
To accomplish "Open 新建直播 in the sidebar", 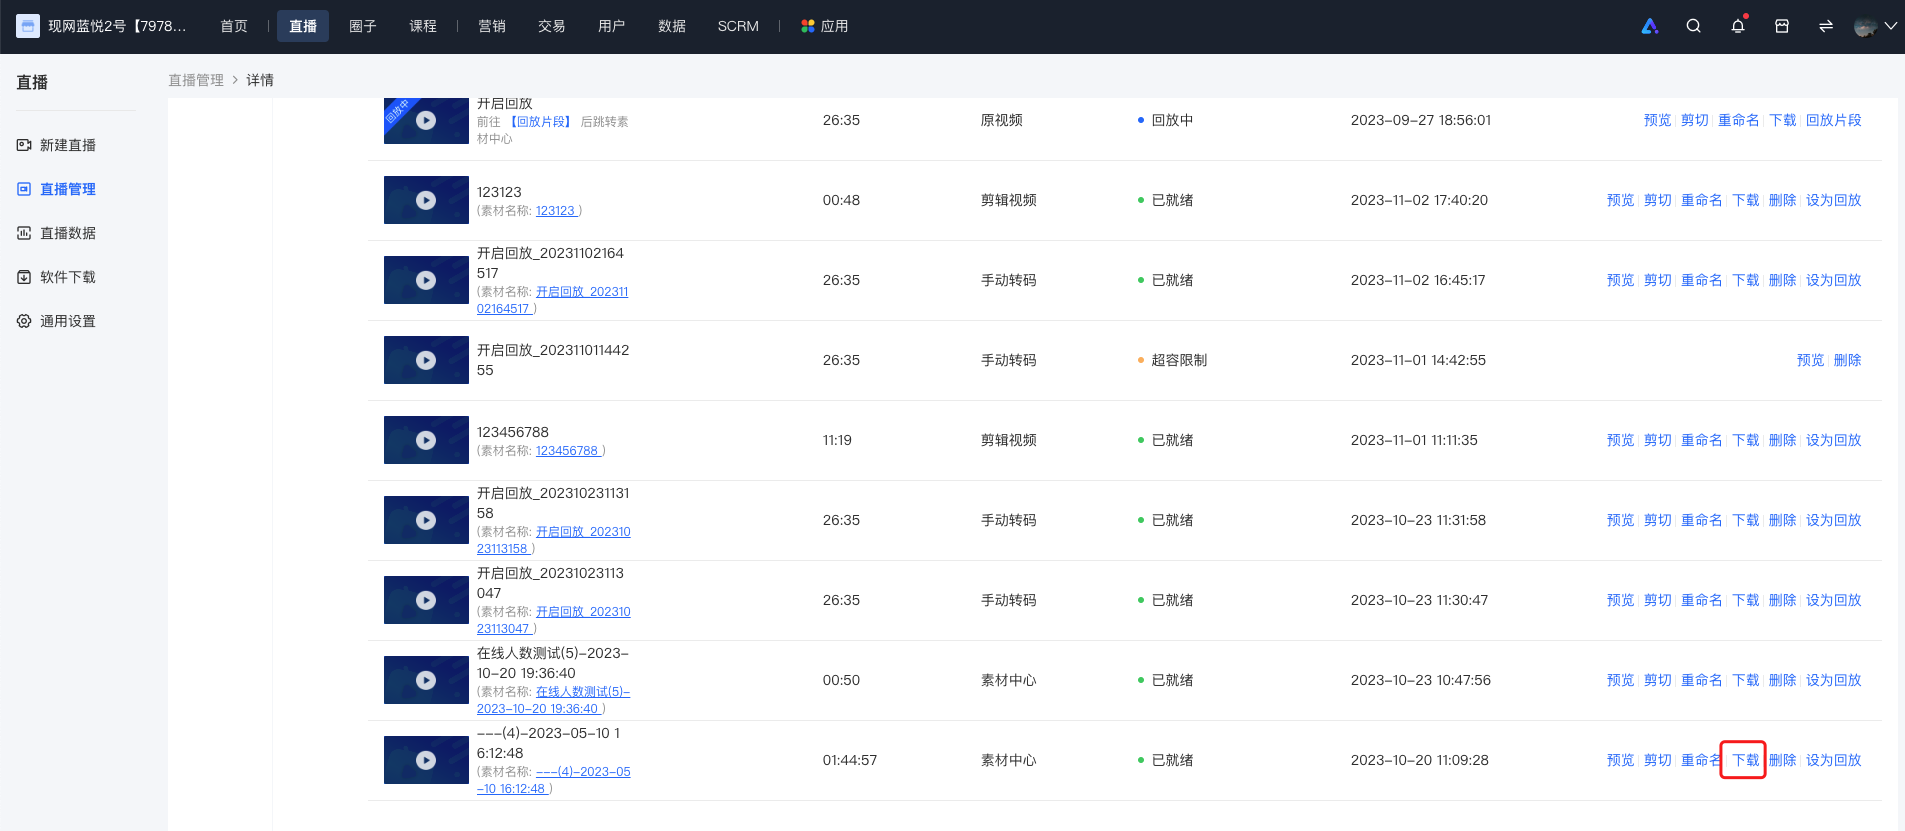I will pyautogui.click(x=56, y=145).
